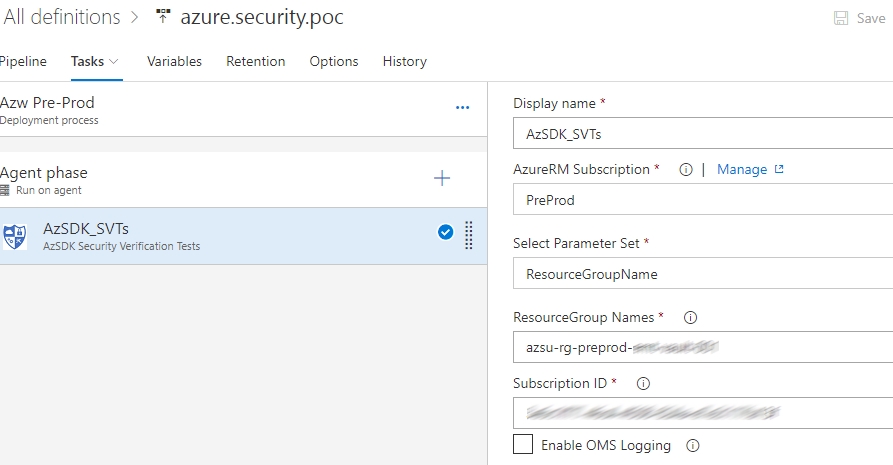This screenshot has width=893, height=465.
Task: Open the Retention tab
Action: [256, 62]
